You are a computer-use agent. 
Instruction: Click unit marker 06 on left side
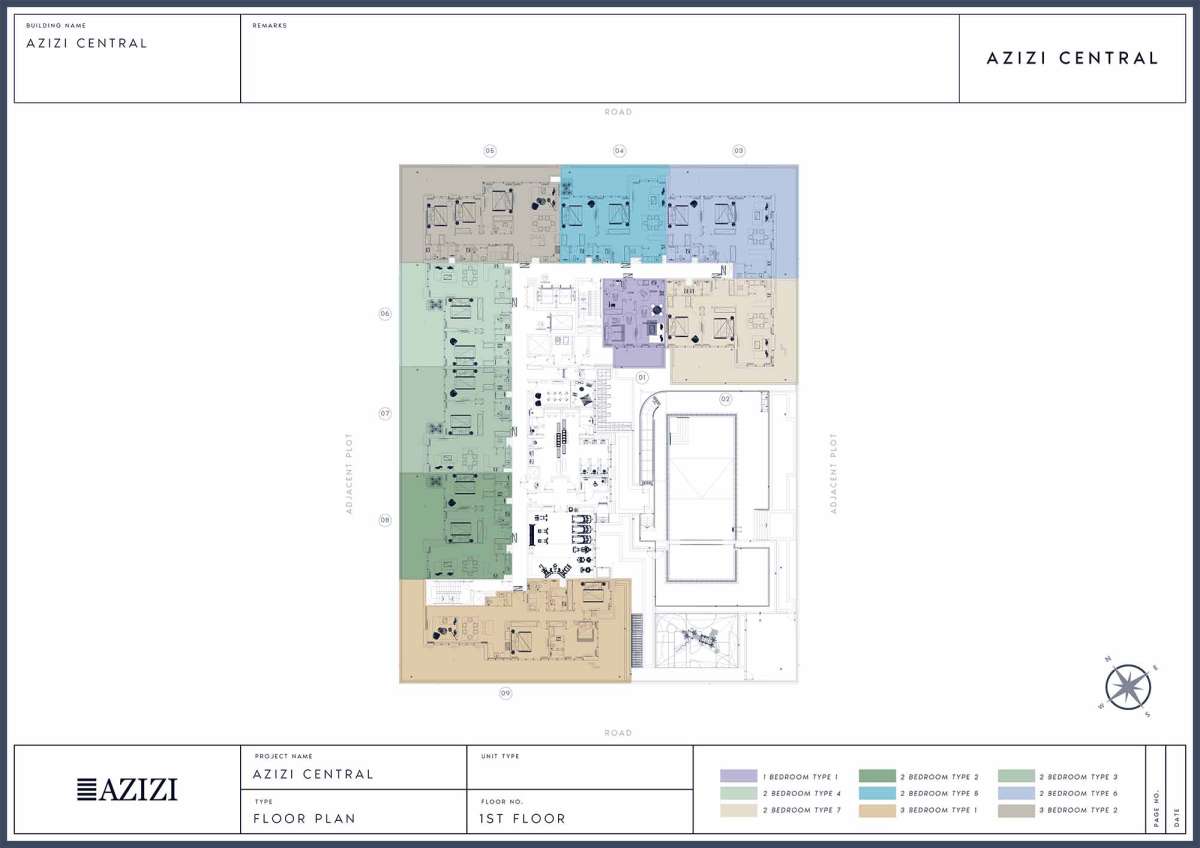pos(384,314)
